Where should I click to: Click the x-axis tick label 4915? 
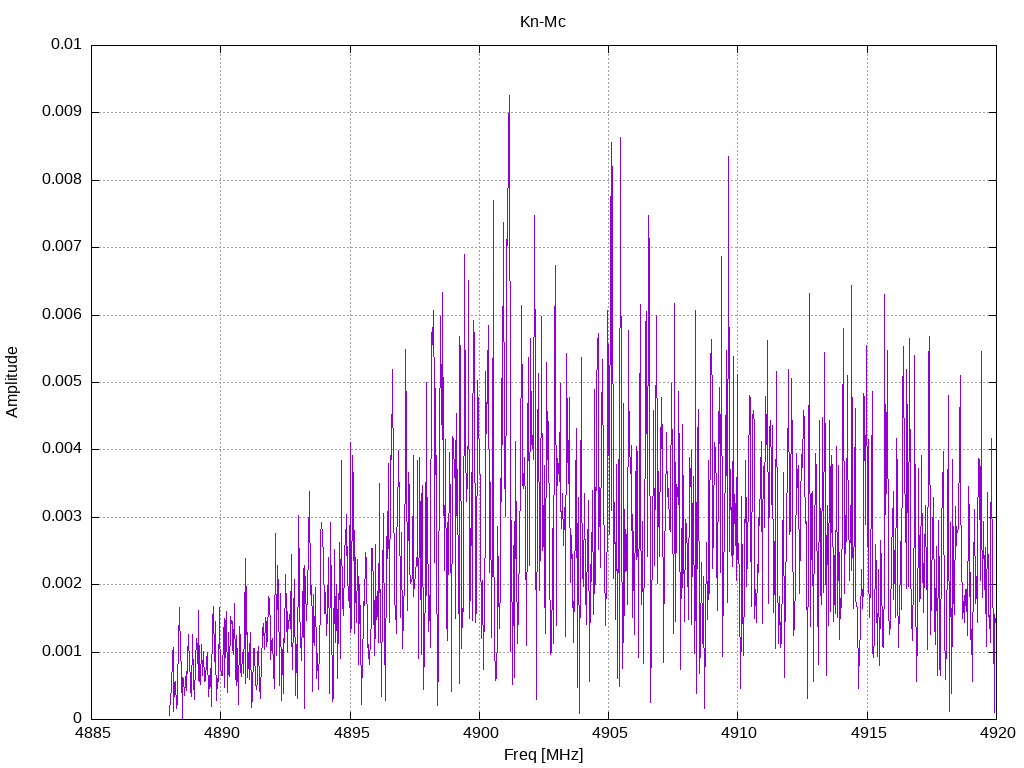coord(869,733)
